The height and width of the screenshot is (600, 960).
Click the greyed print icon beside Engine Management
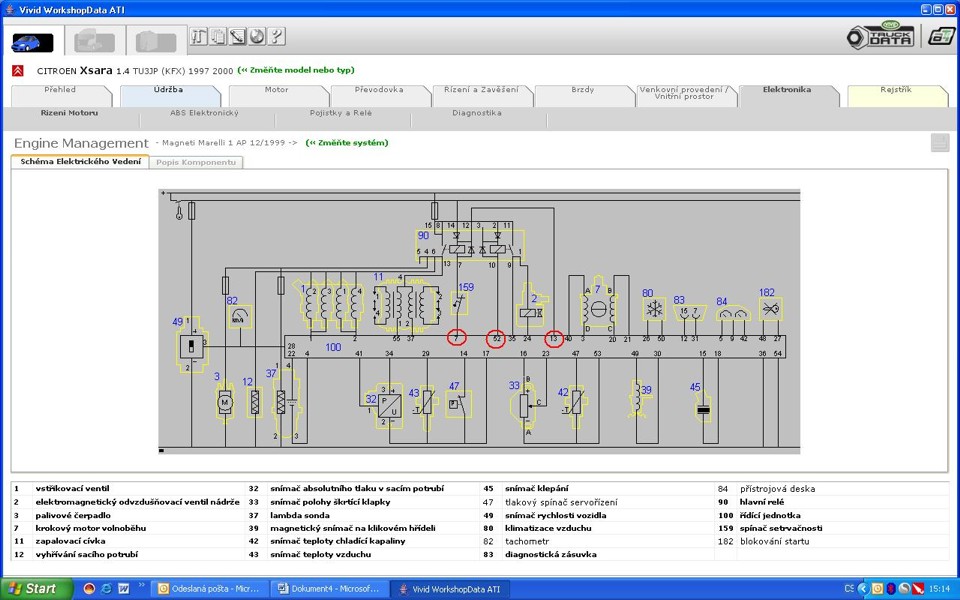pyautogui.click(x=940, y=143)
